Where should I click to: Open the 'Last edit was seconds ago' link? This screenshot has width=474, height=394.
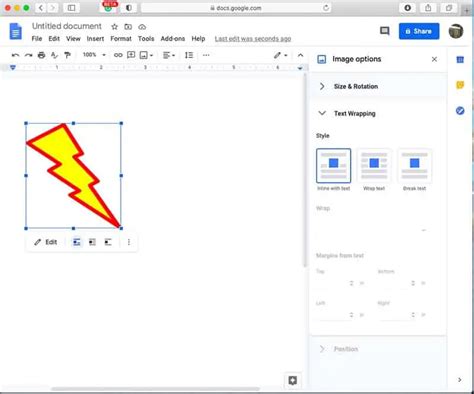pyautogui.click(x=253, y=39)
